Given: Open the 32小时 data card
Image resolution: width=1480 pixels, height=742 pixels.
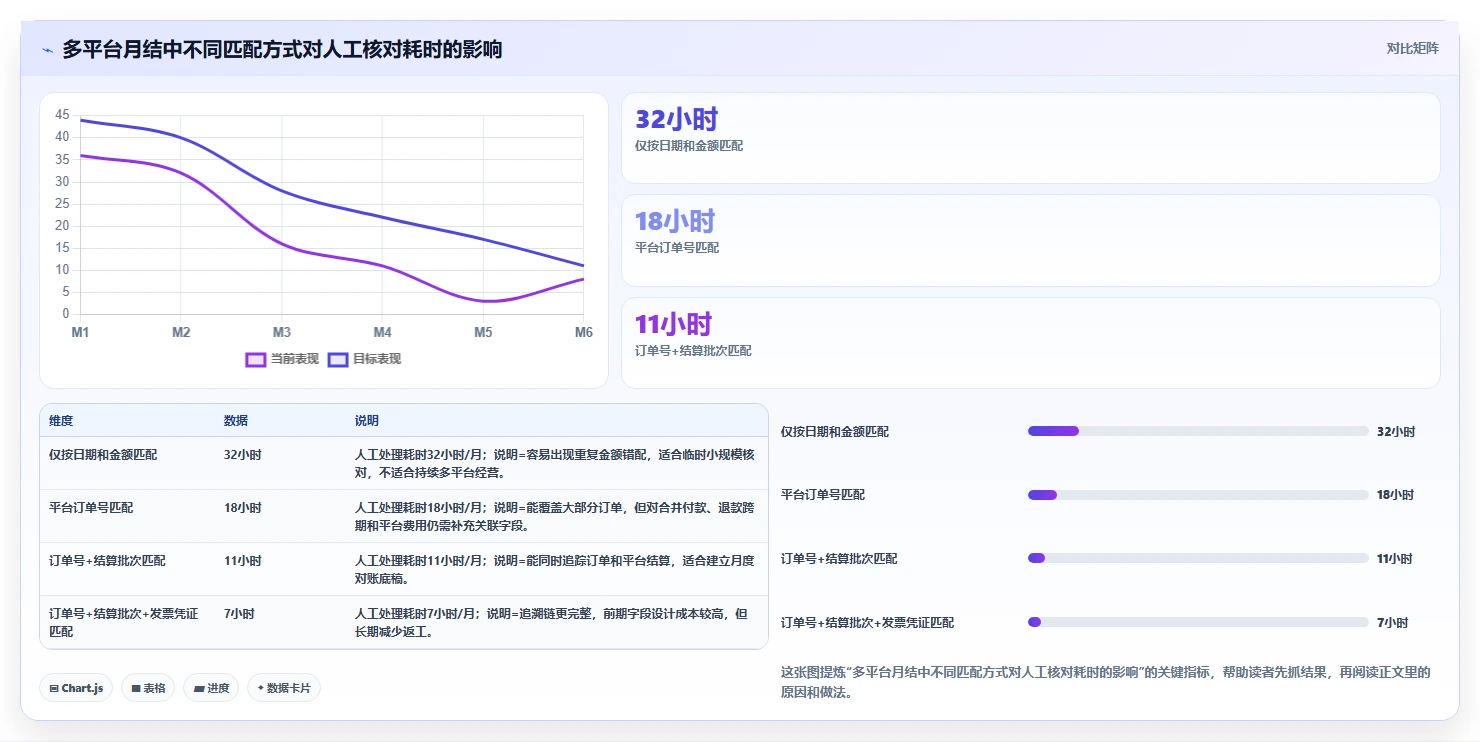Looking at the screenshot, I should (1030, 138).
